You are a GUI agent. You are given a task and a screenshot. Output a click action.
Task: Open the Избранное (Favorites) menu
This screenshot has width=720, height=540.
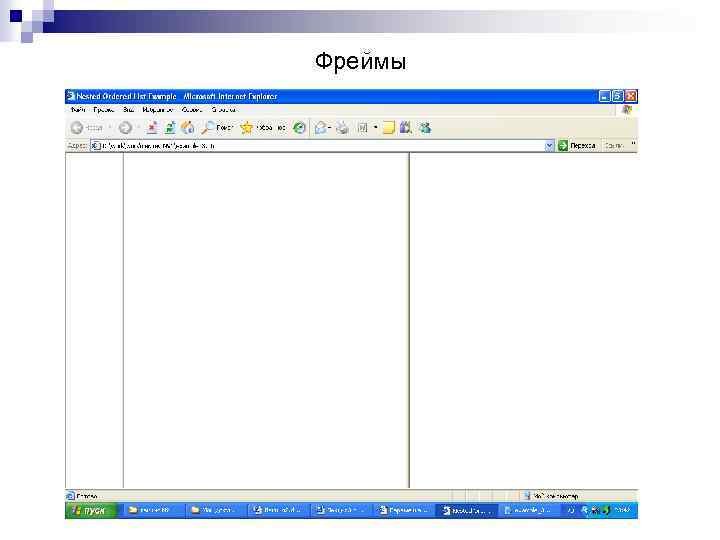pyautogui.click(x=158, y=110)
